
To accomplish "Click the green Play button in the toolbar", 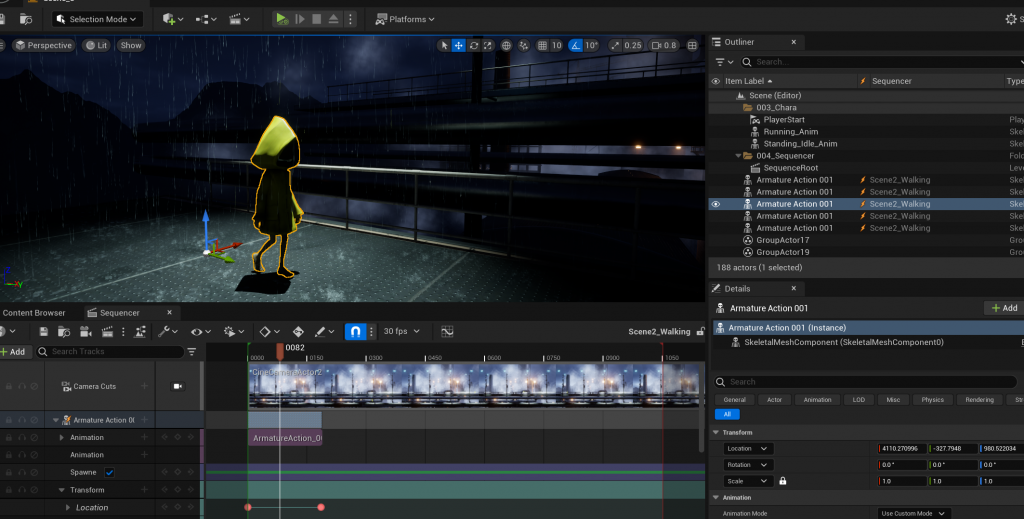I will 282,19.
